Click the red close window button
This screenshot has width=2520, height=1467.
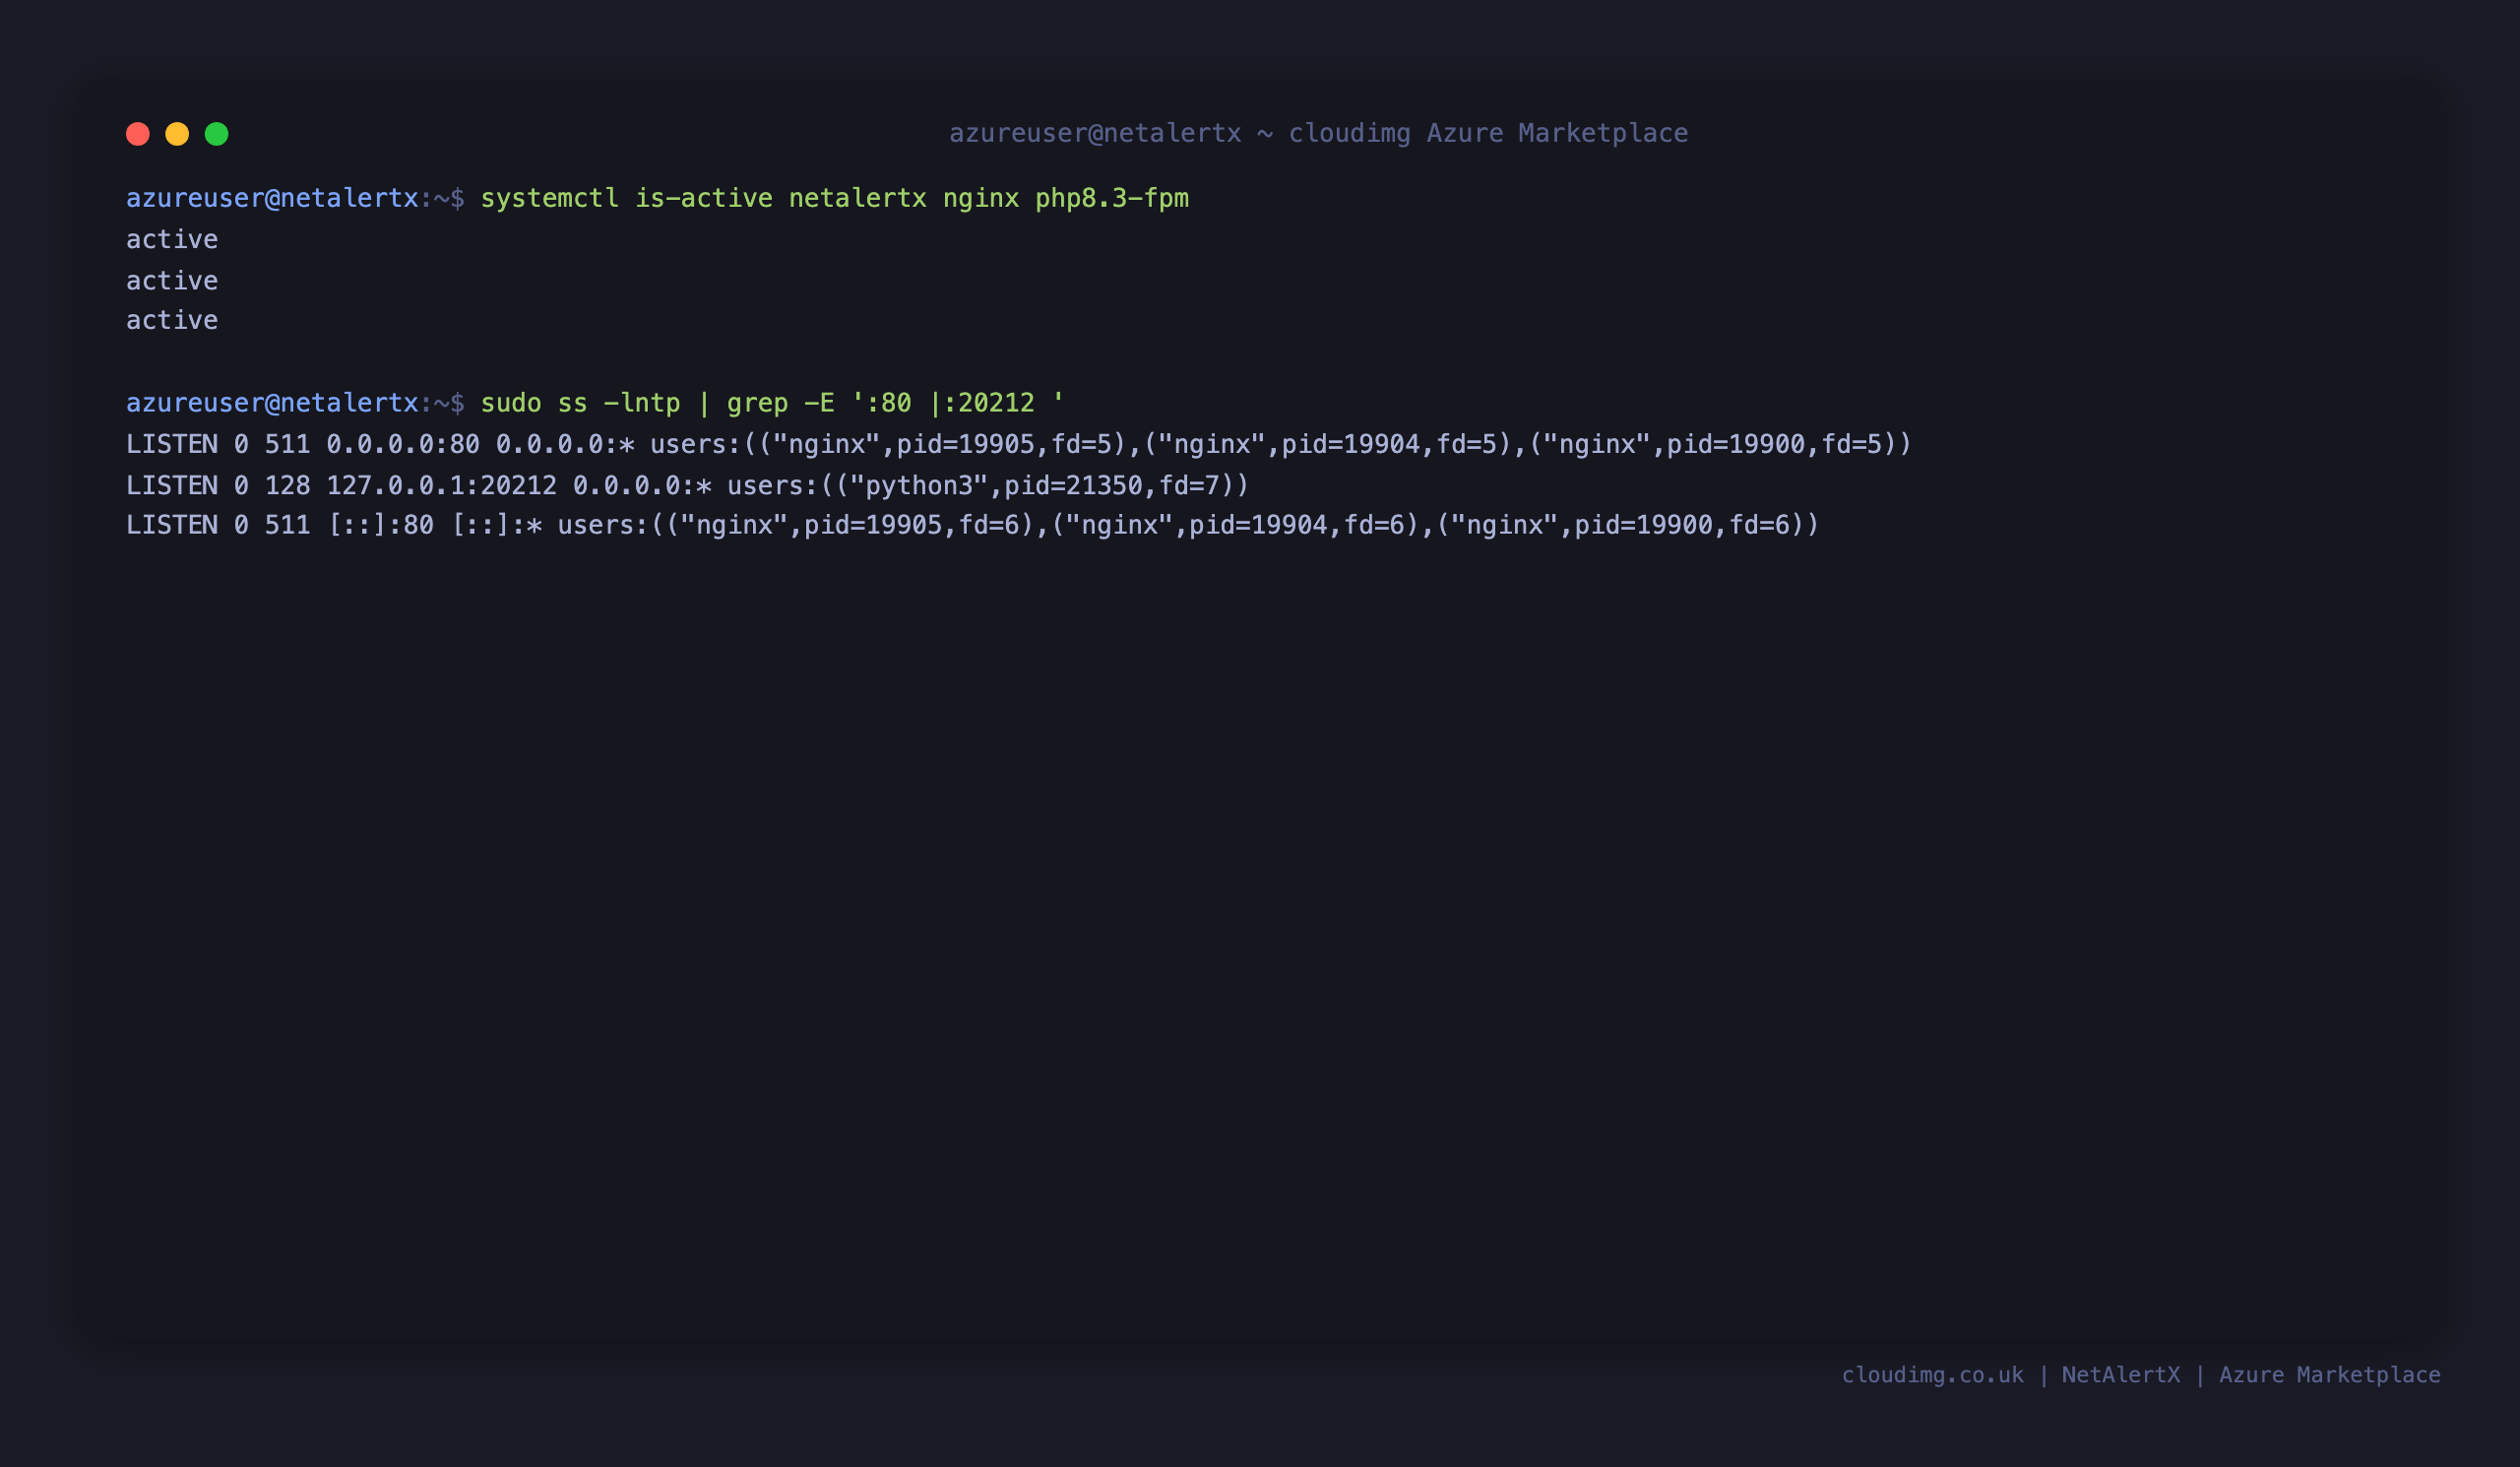(x=138, y=134)
